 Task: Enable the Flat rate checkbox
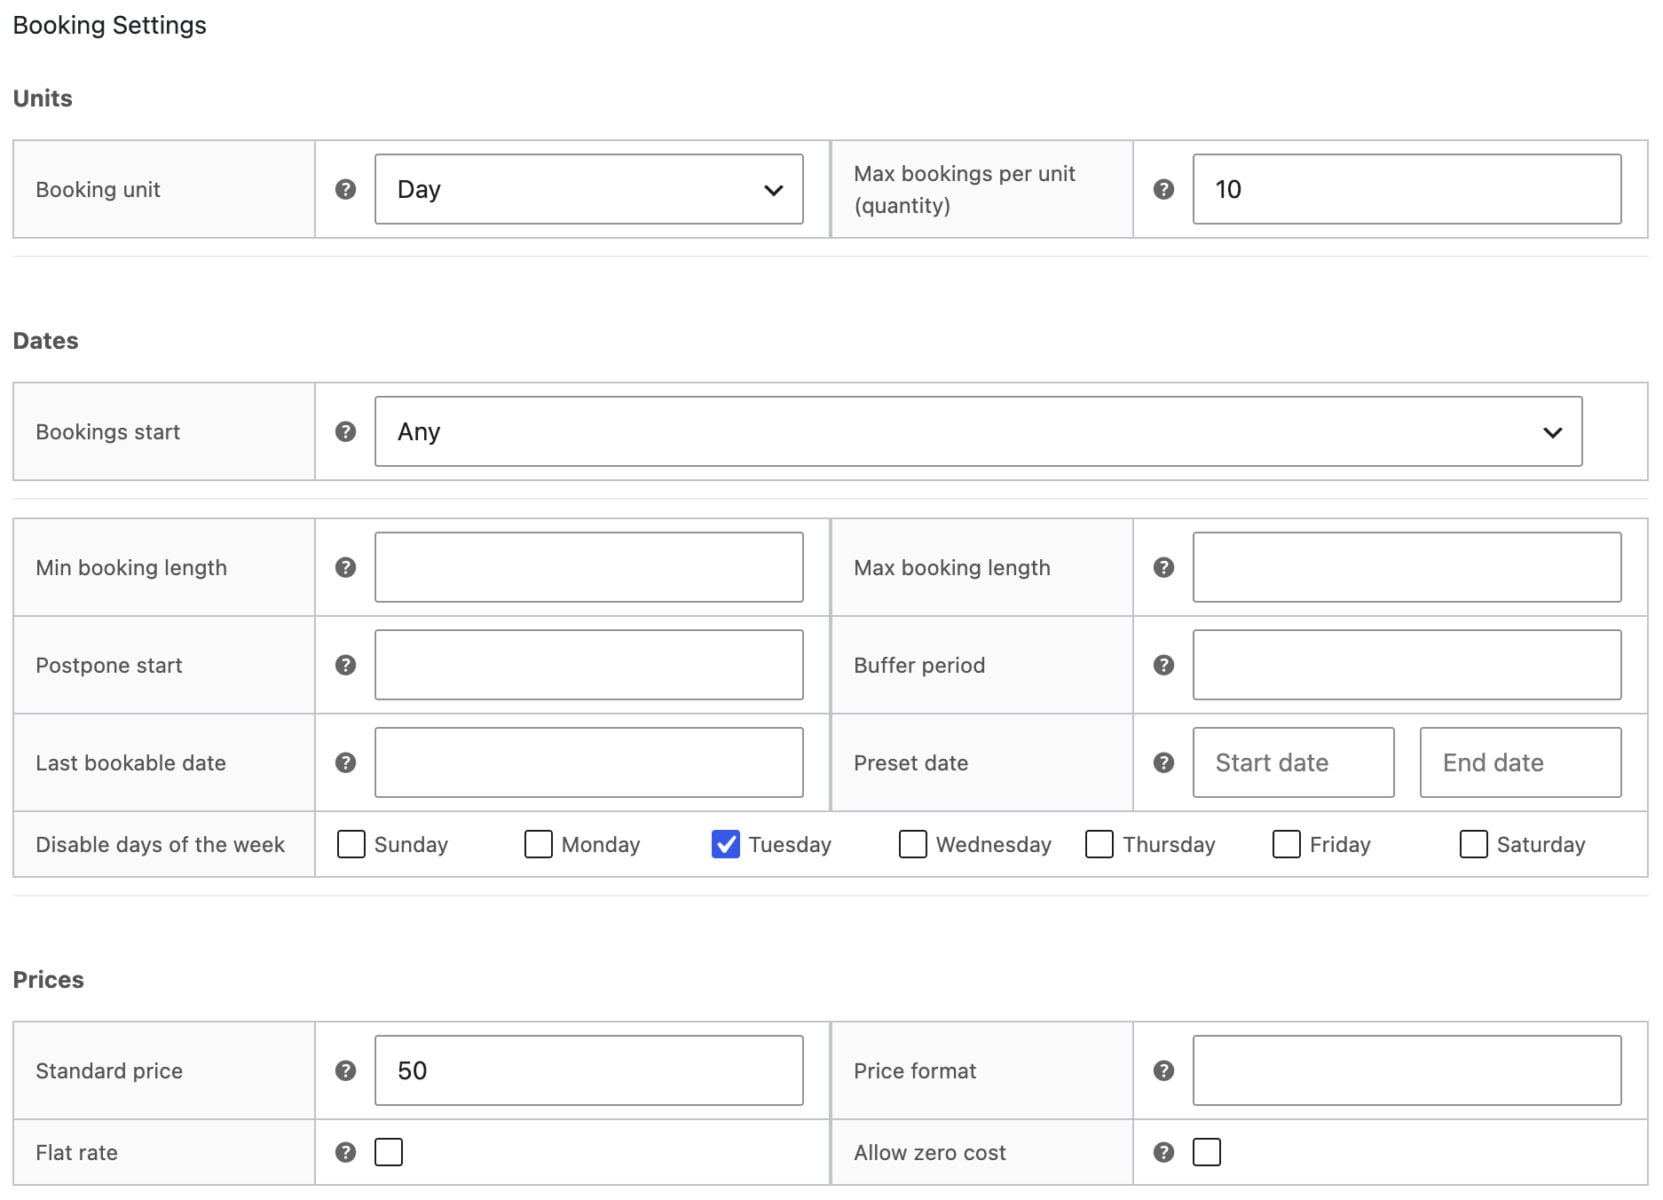point(388,1152)
